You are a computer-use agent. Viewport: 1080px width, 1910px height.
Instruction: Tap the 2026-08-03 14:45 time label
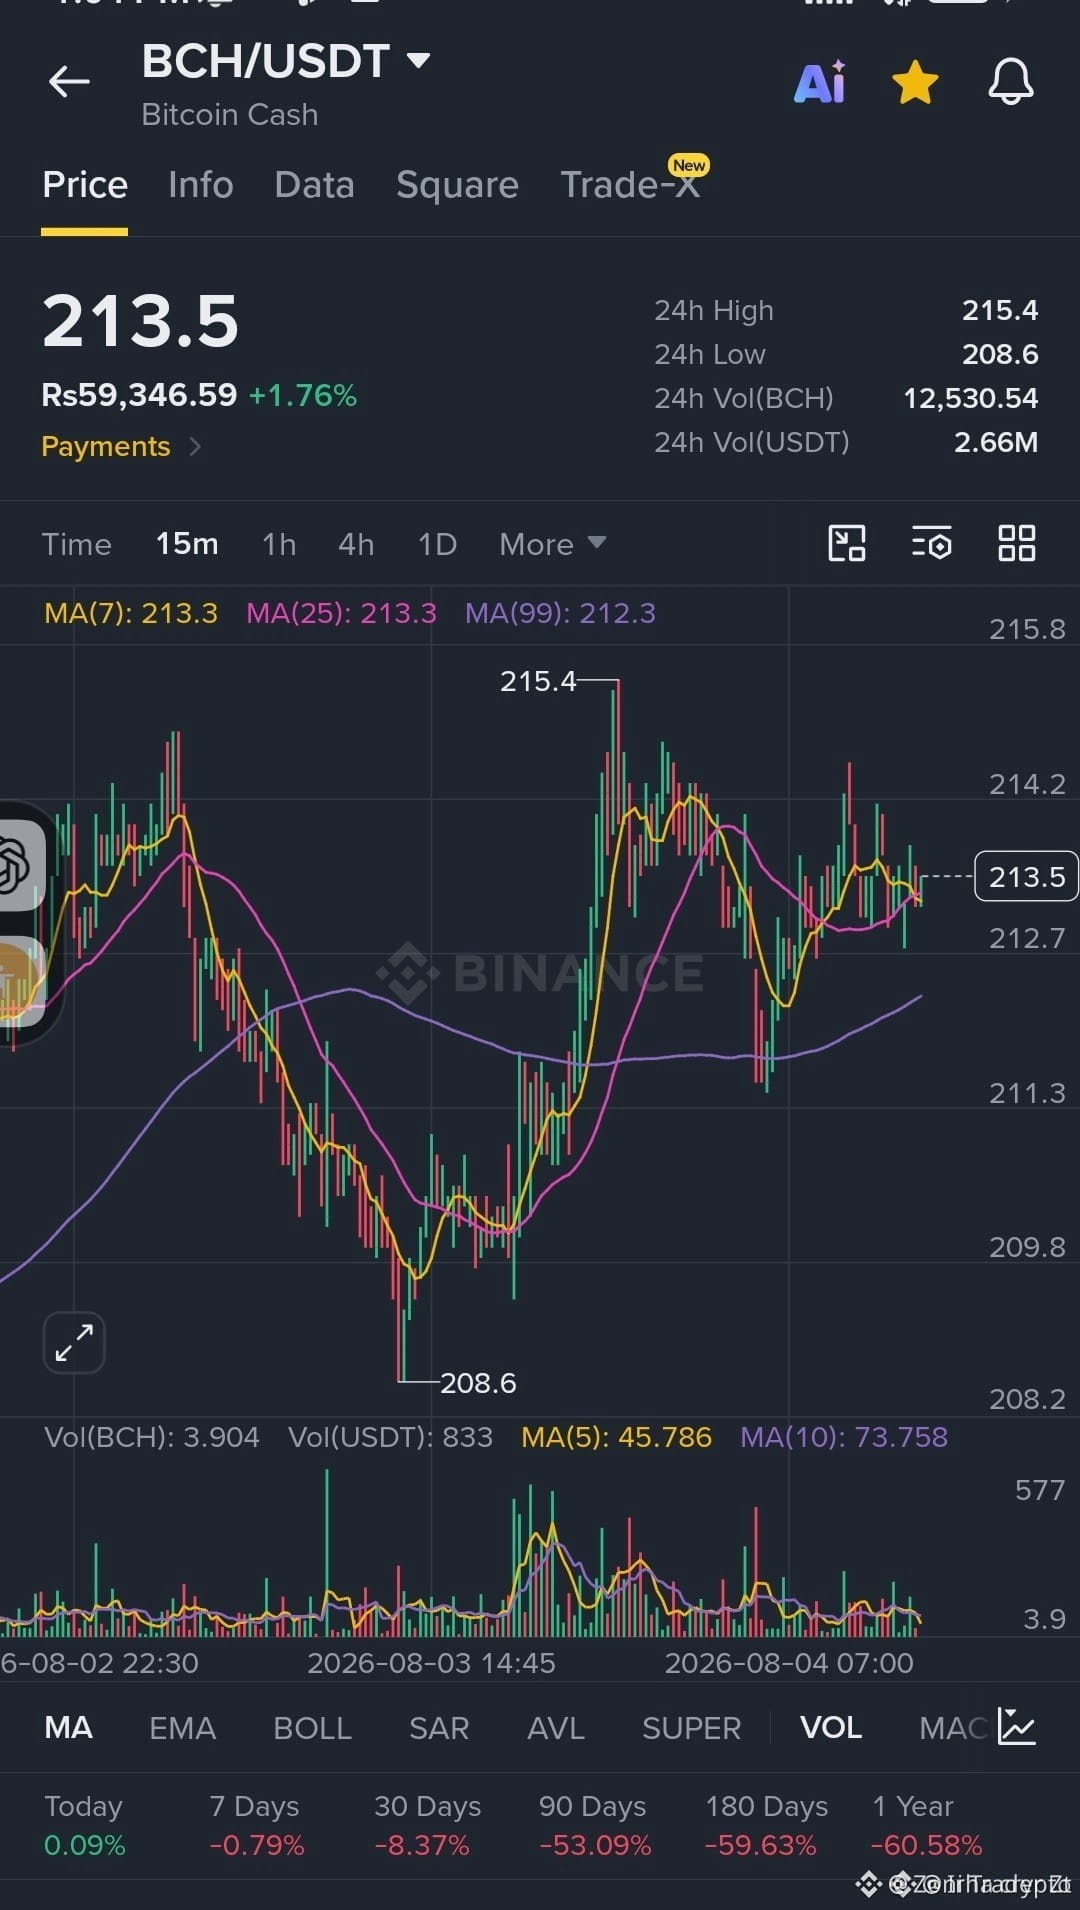[431, 1663]
